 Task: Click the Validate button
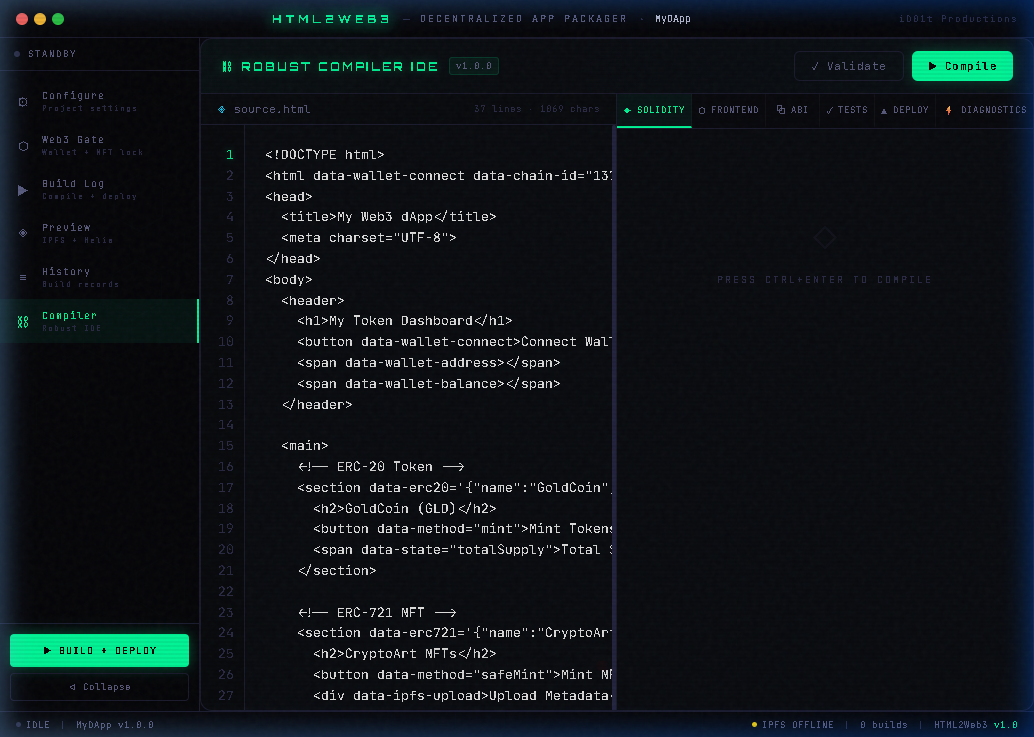point(849,66)
